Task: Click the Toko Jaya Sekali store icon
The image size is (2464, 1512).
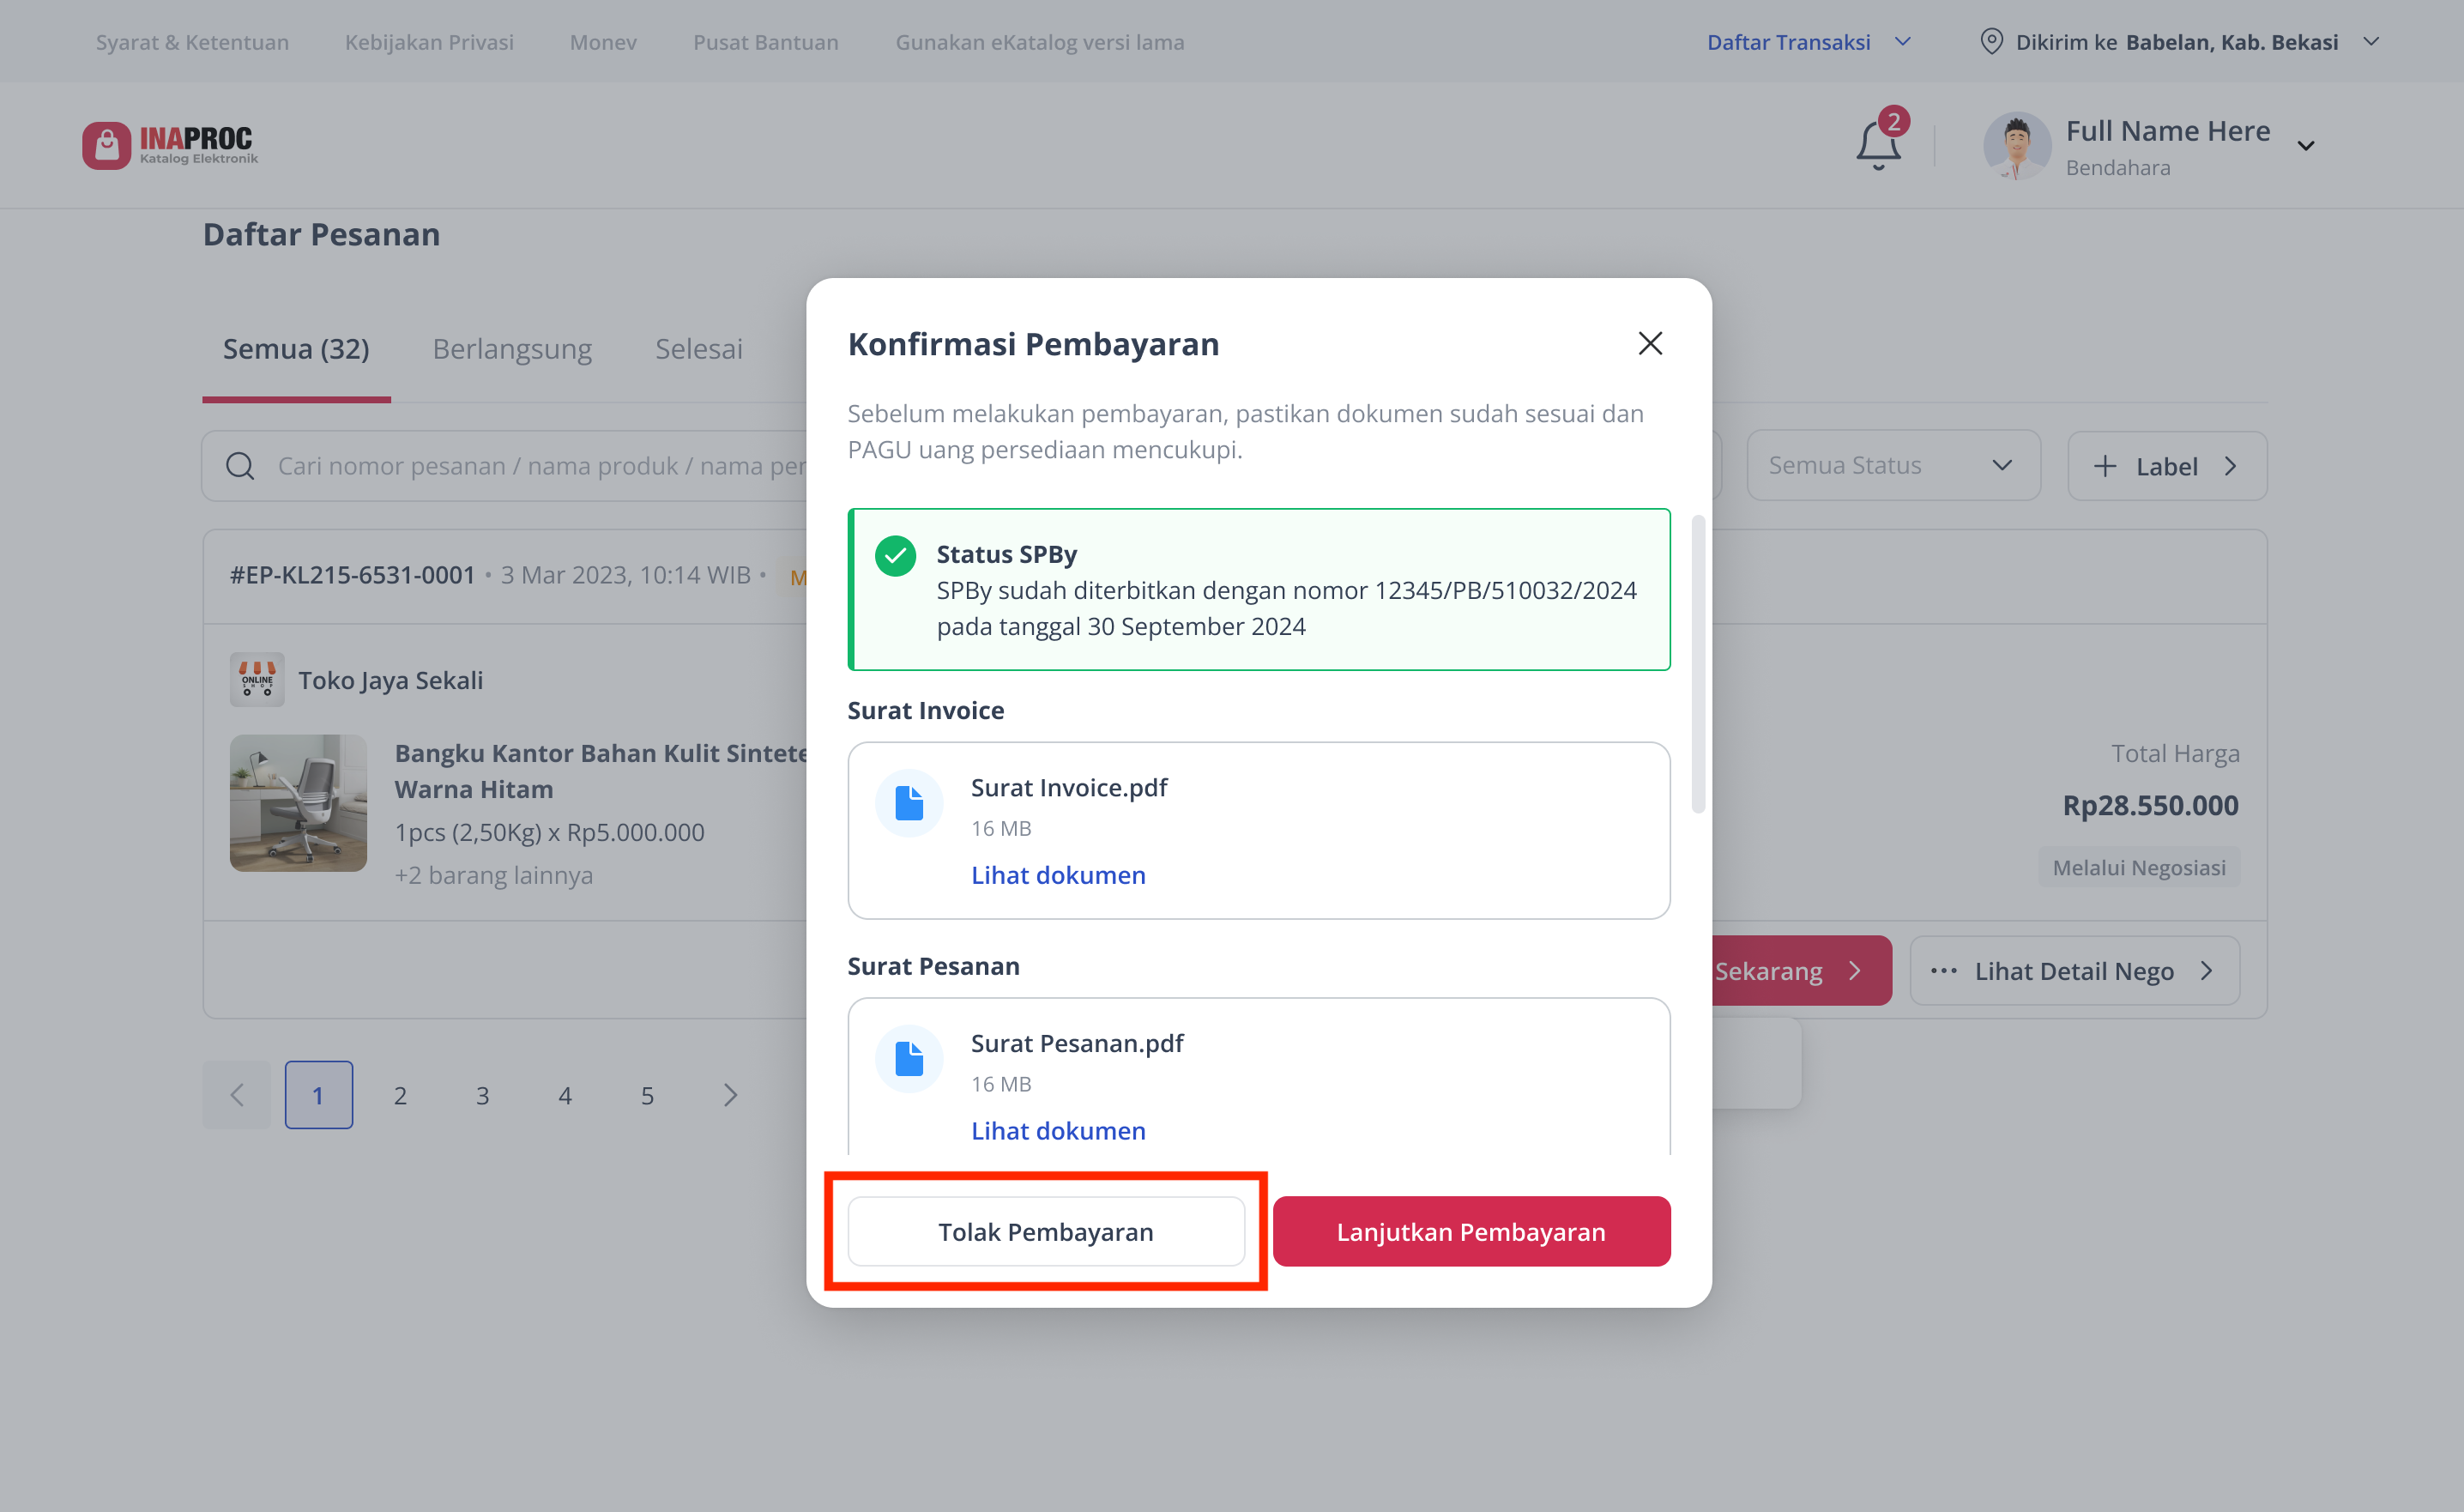Action: coord(257,680)
